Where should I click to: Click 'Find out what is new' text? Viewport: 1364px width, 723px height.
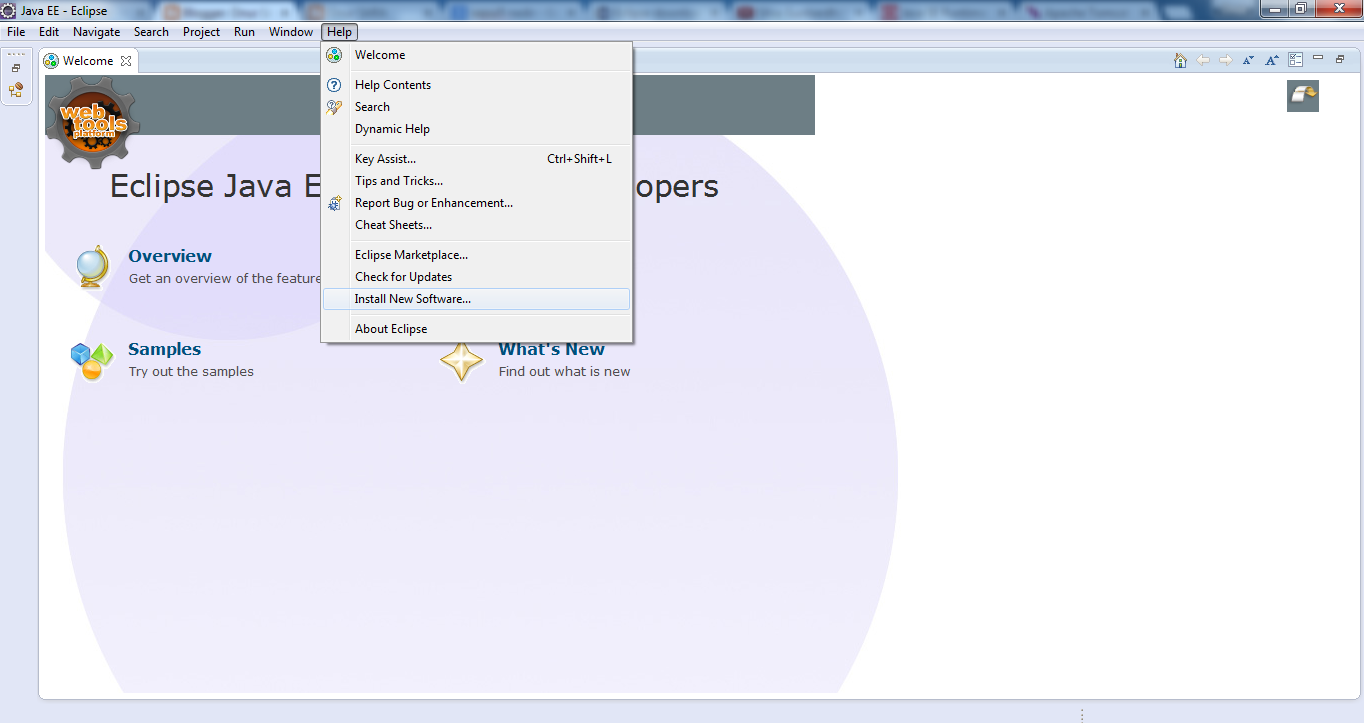[x=564, y=372]
